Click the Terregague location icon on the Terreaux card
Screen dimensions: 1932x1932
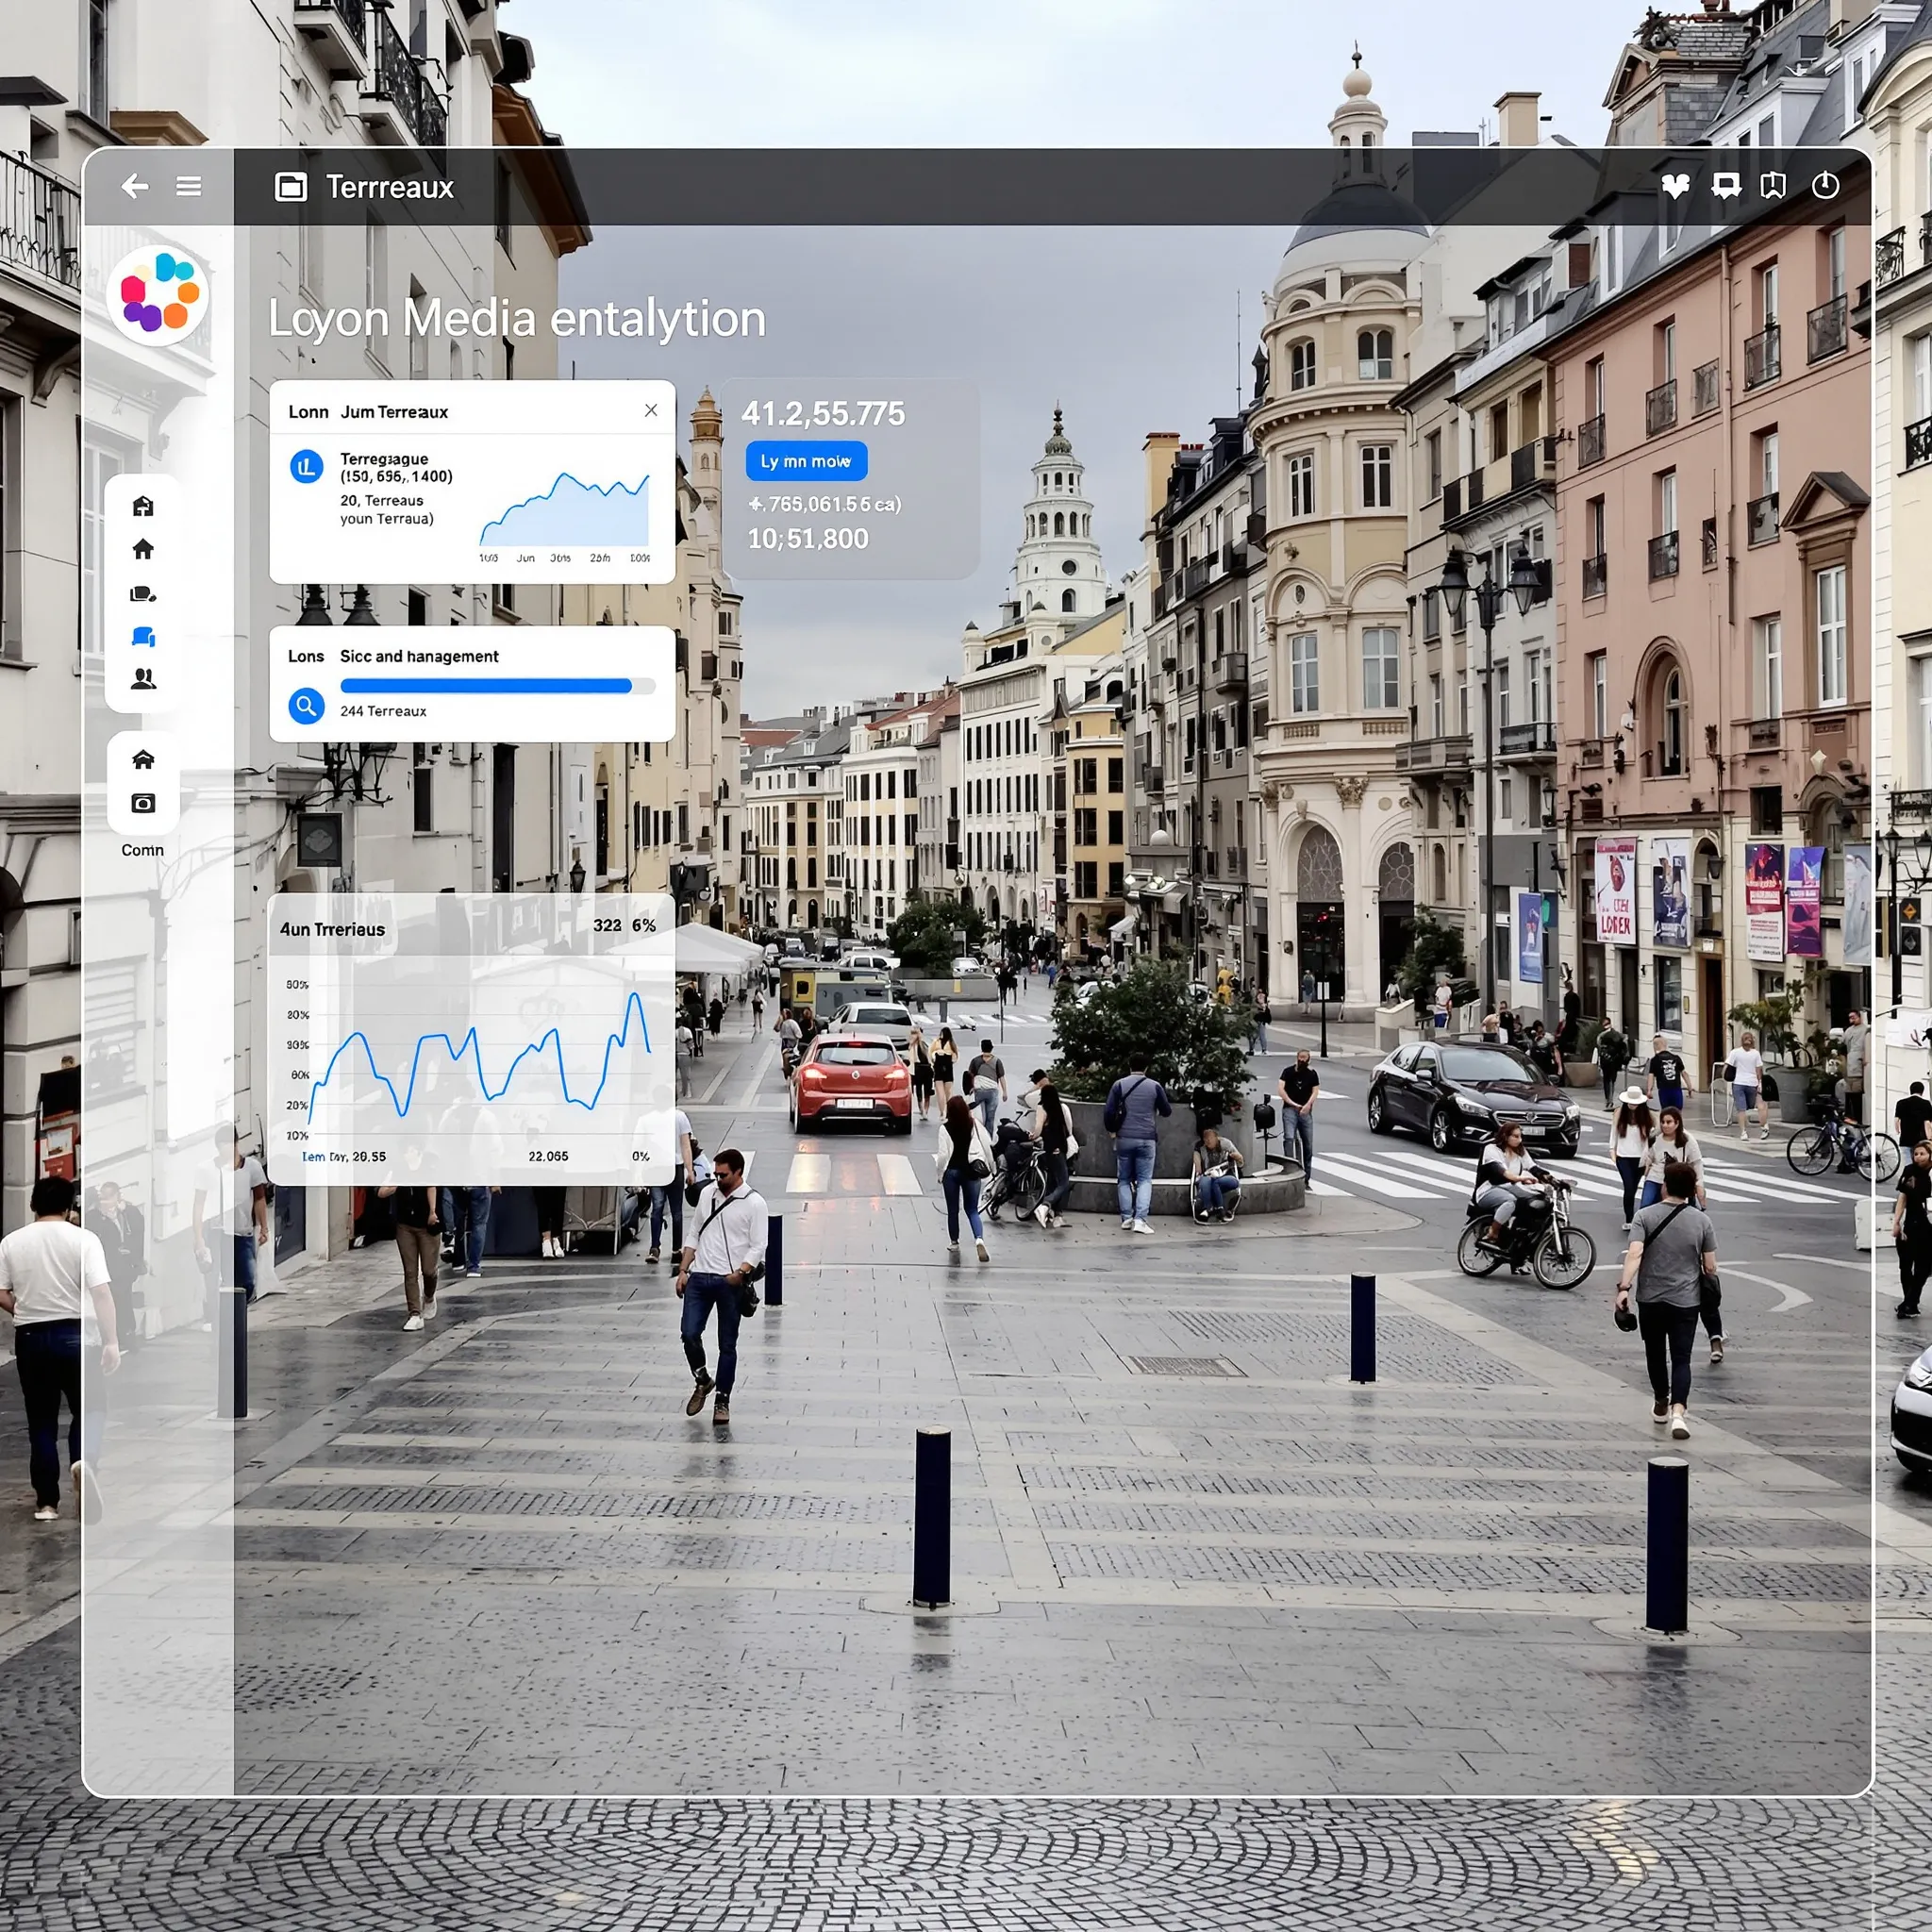306,468
